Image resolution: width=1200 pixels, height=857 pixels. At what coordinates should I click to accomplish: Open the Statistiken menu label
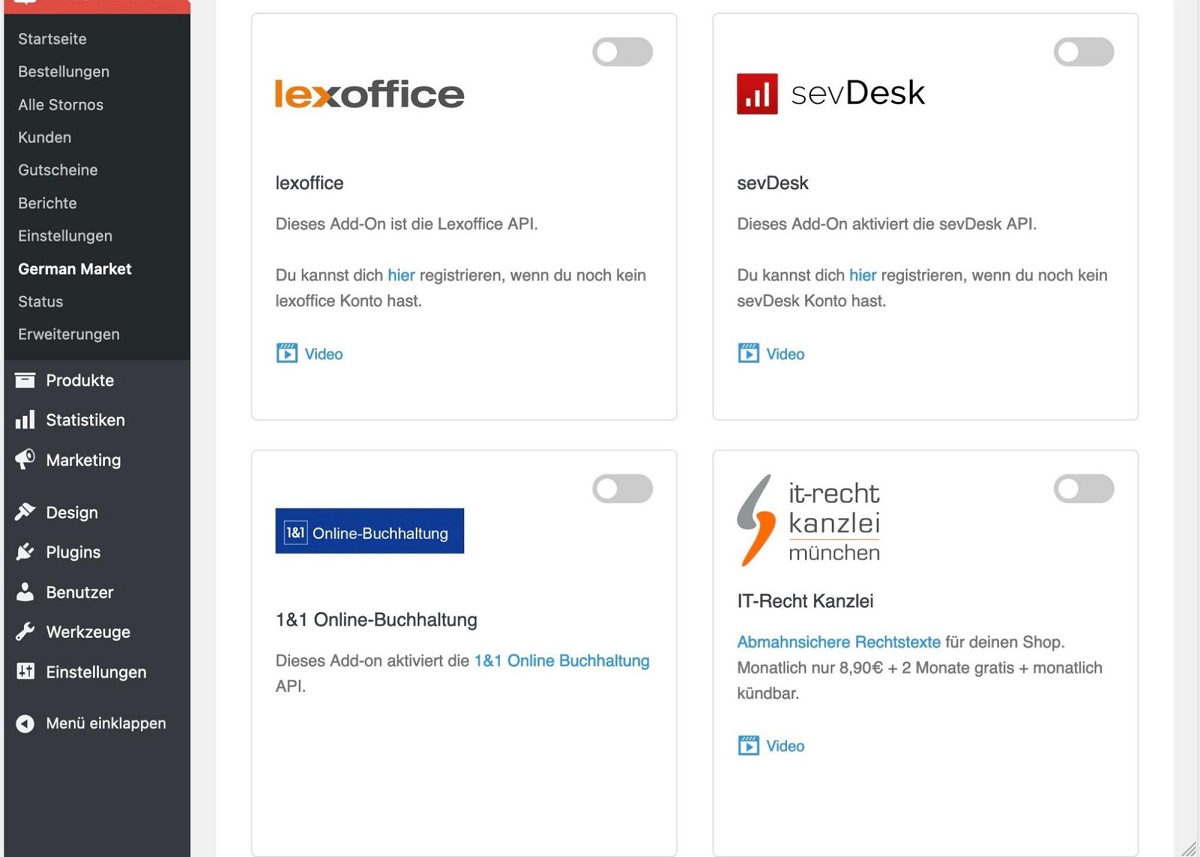coord(85,420)
